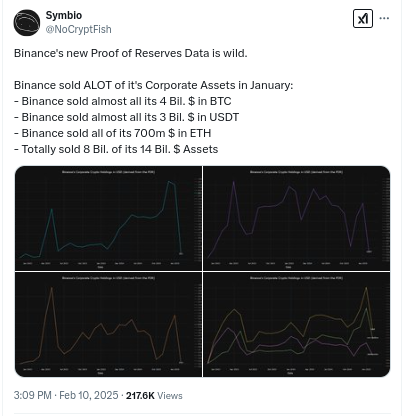This screenshot has height=416, width=404.
Task: Open the Symbio display name link
Action: pyautogui.click(x=64, y=15)
